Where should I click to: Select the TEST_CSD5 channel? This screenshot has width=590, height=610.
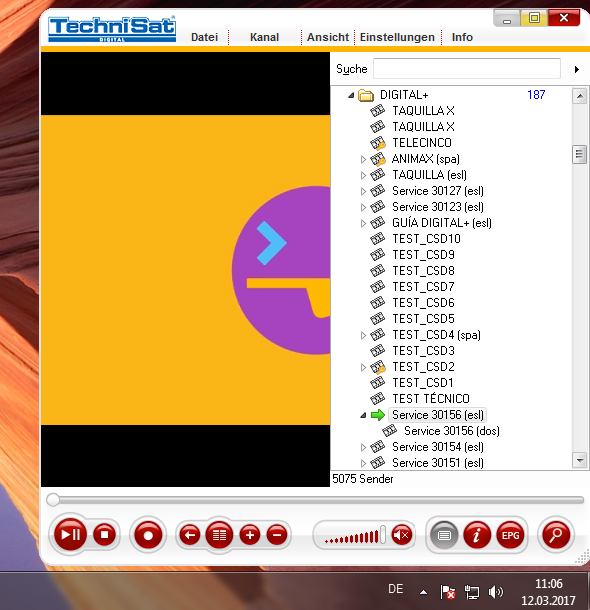point(424,319)
